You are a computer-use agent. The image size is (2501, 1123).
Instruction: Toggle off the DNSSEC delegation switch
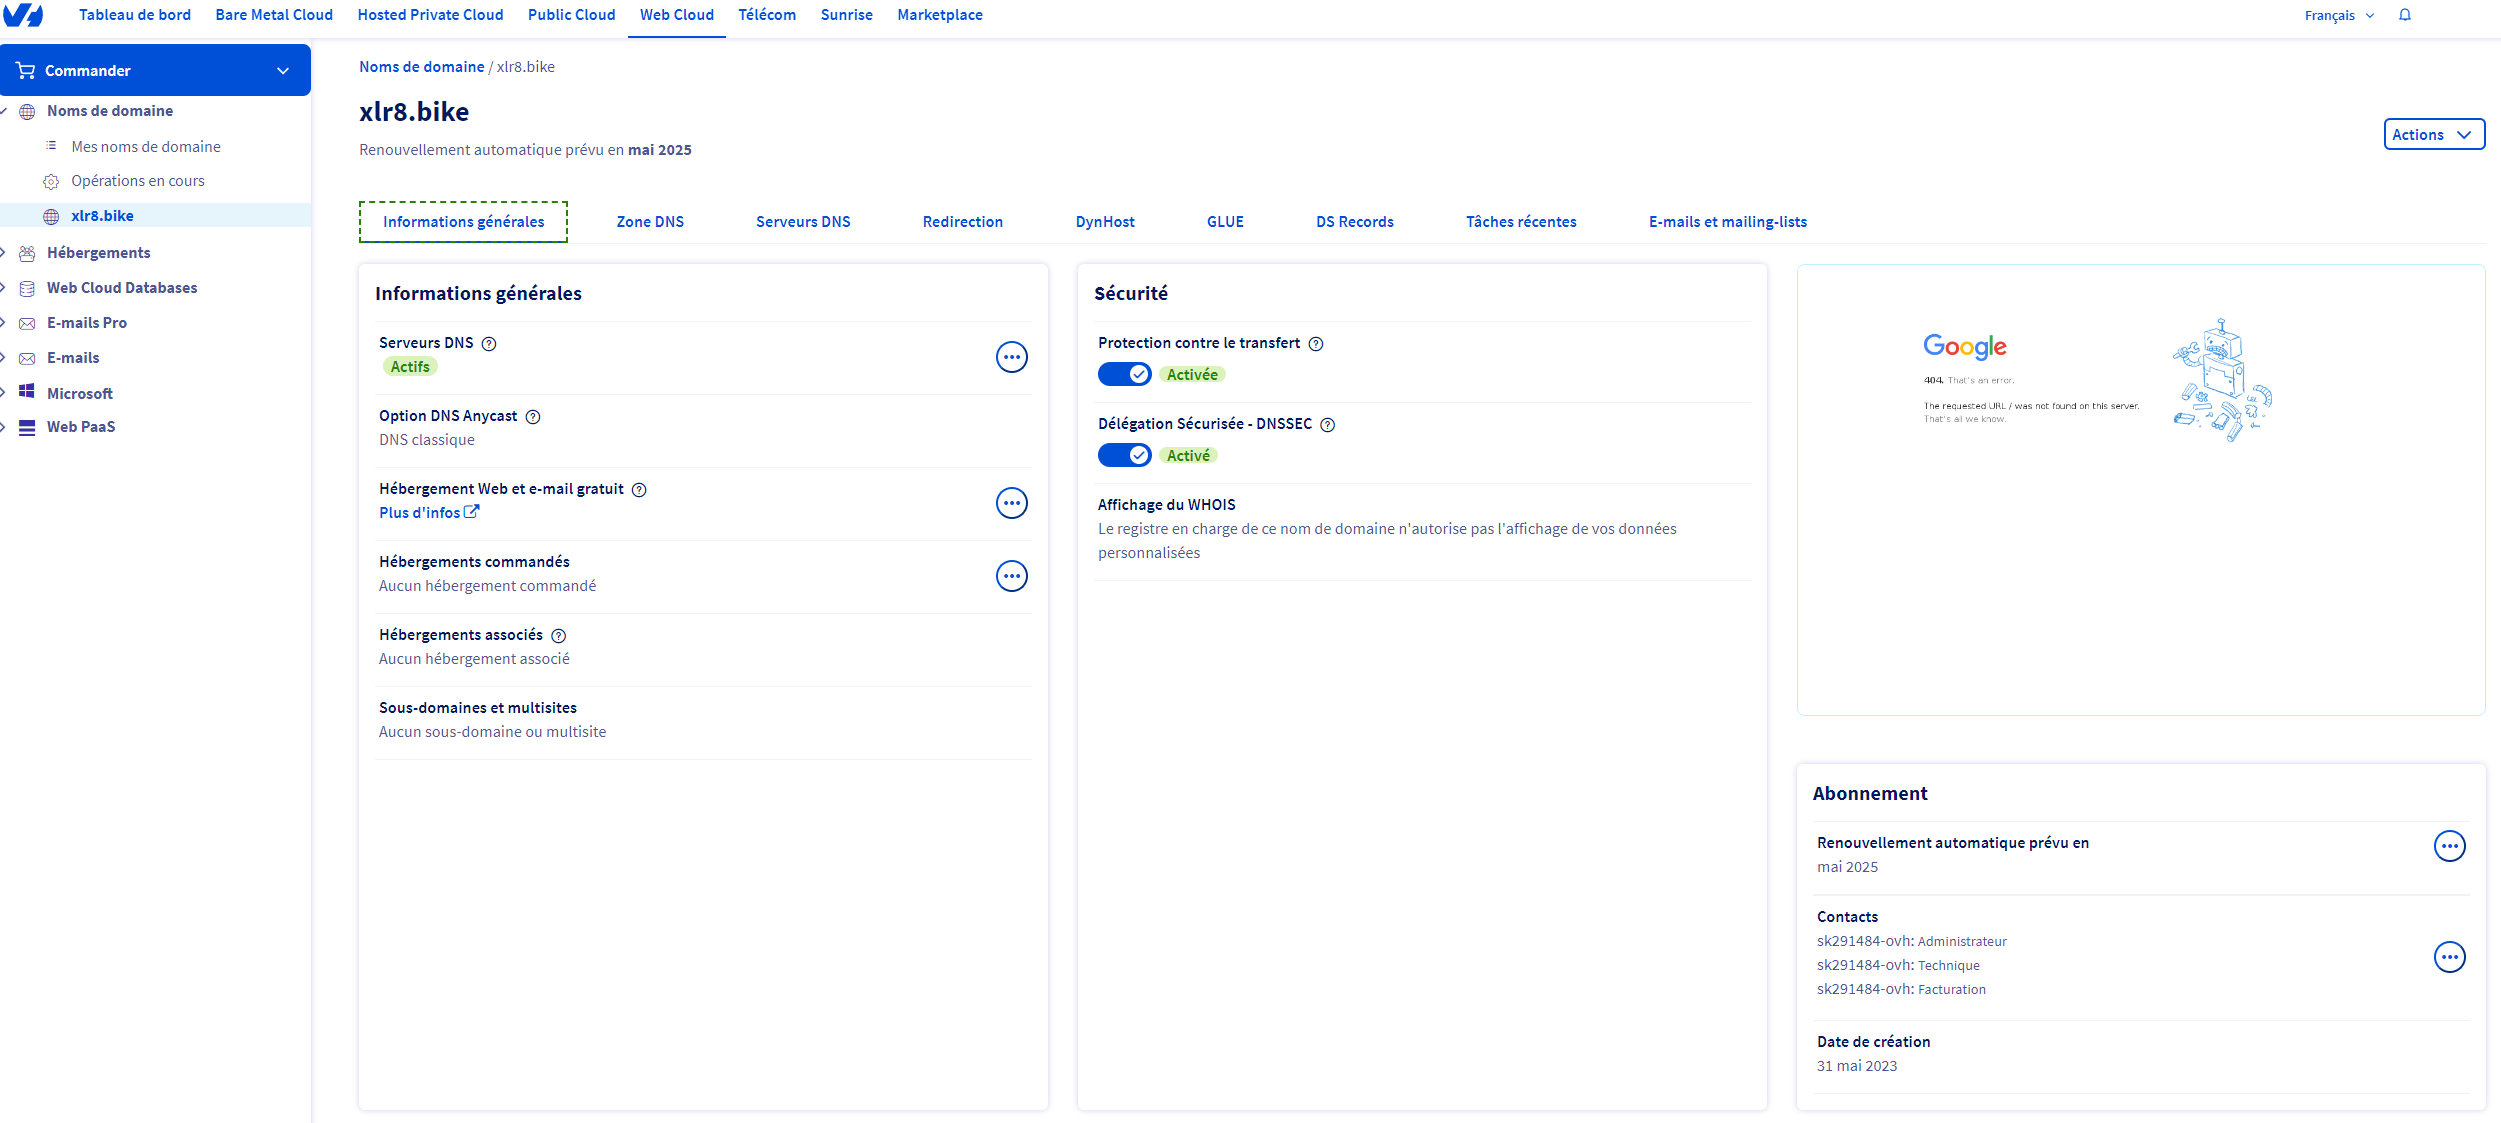[x=1124, y=455]
